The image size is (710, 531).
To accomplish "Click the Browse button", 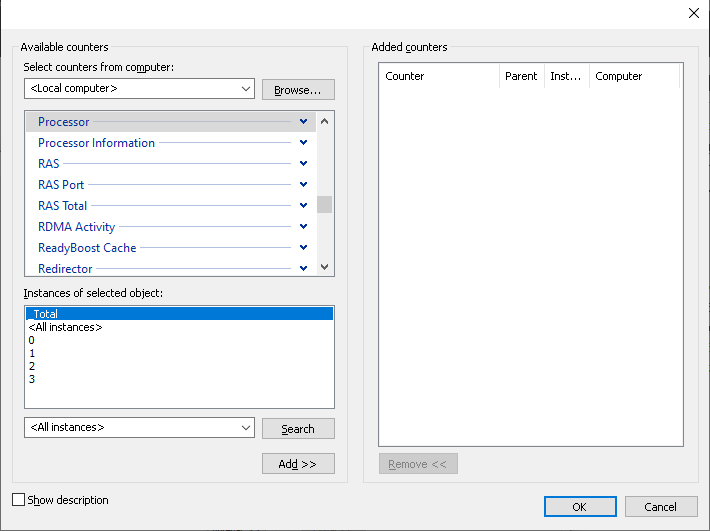I will pos(298,90).
